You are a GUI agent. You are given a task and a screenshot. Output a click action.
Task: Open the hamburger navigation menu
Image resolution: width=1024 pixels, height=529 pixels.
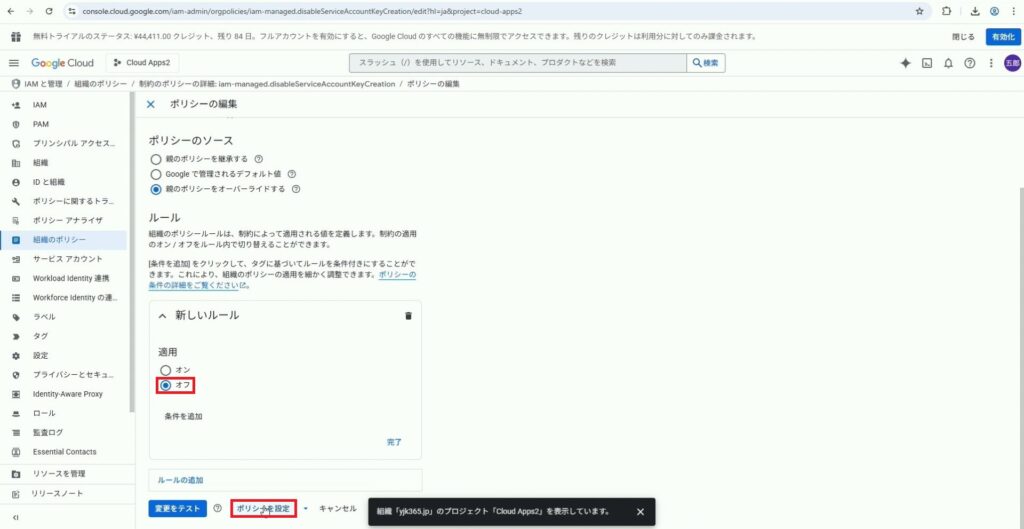click(14, 63)
